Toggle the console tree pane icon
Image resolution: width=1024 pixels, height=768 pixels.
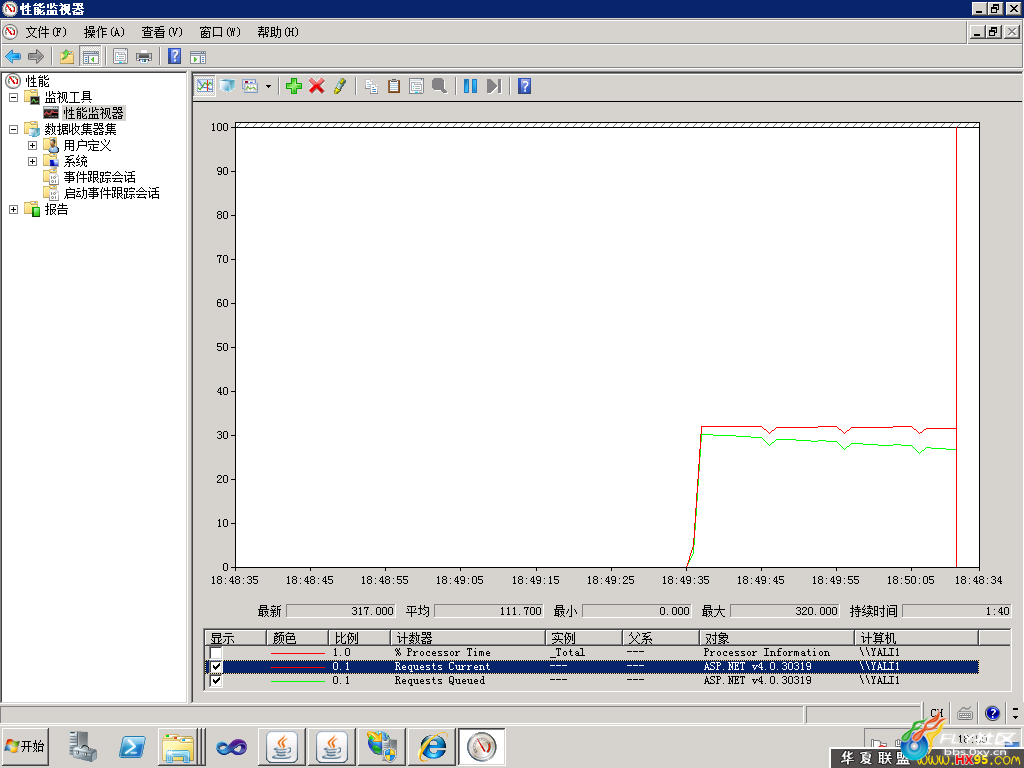[x=90, y=57]
